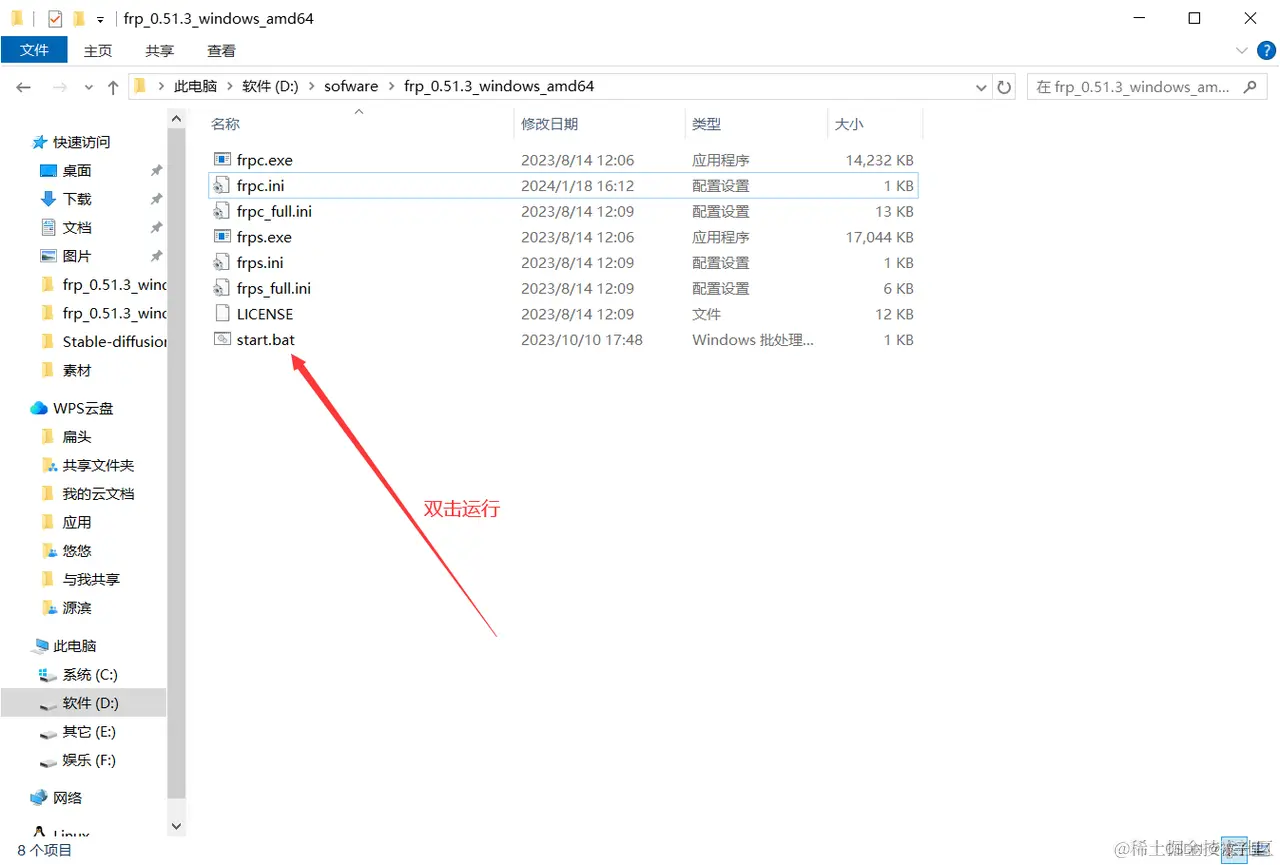Switch to the 共享 ribbon tab

(159, 50)
